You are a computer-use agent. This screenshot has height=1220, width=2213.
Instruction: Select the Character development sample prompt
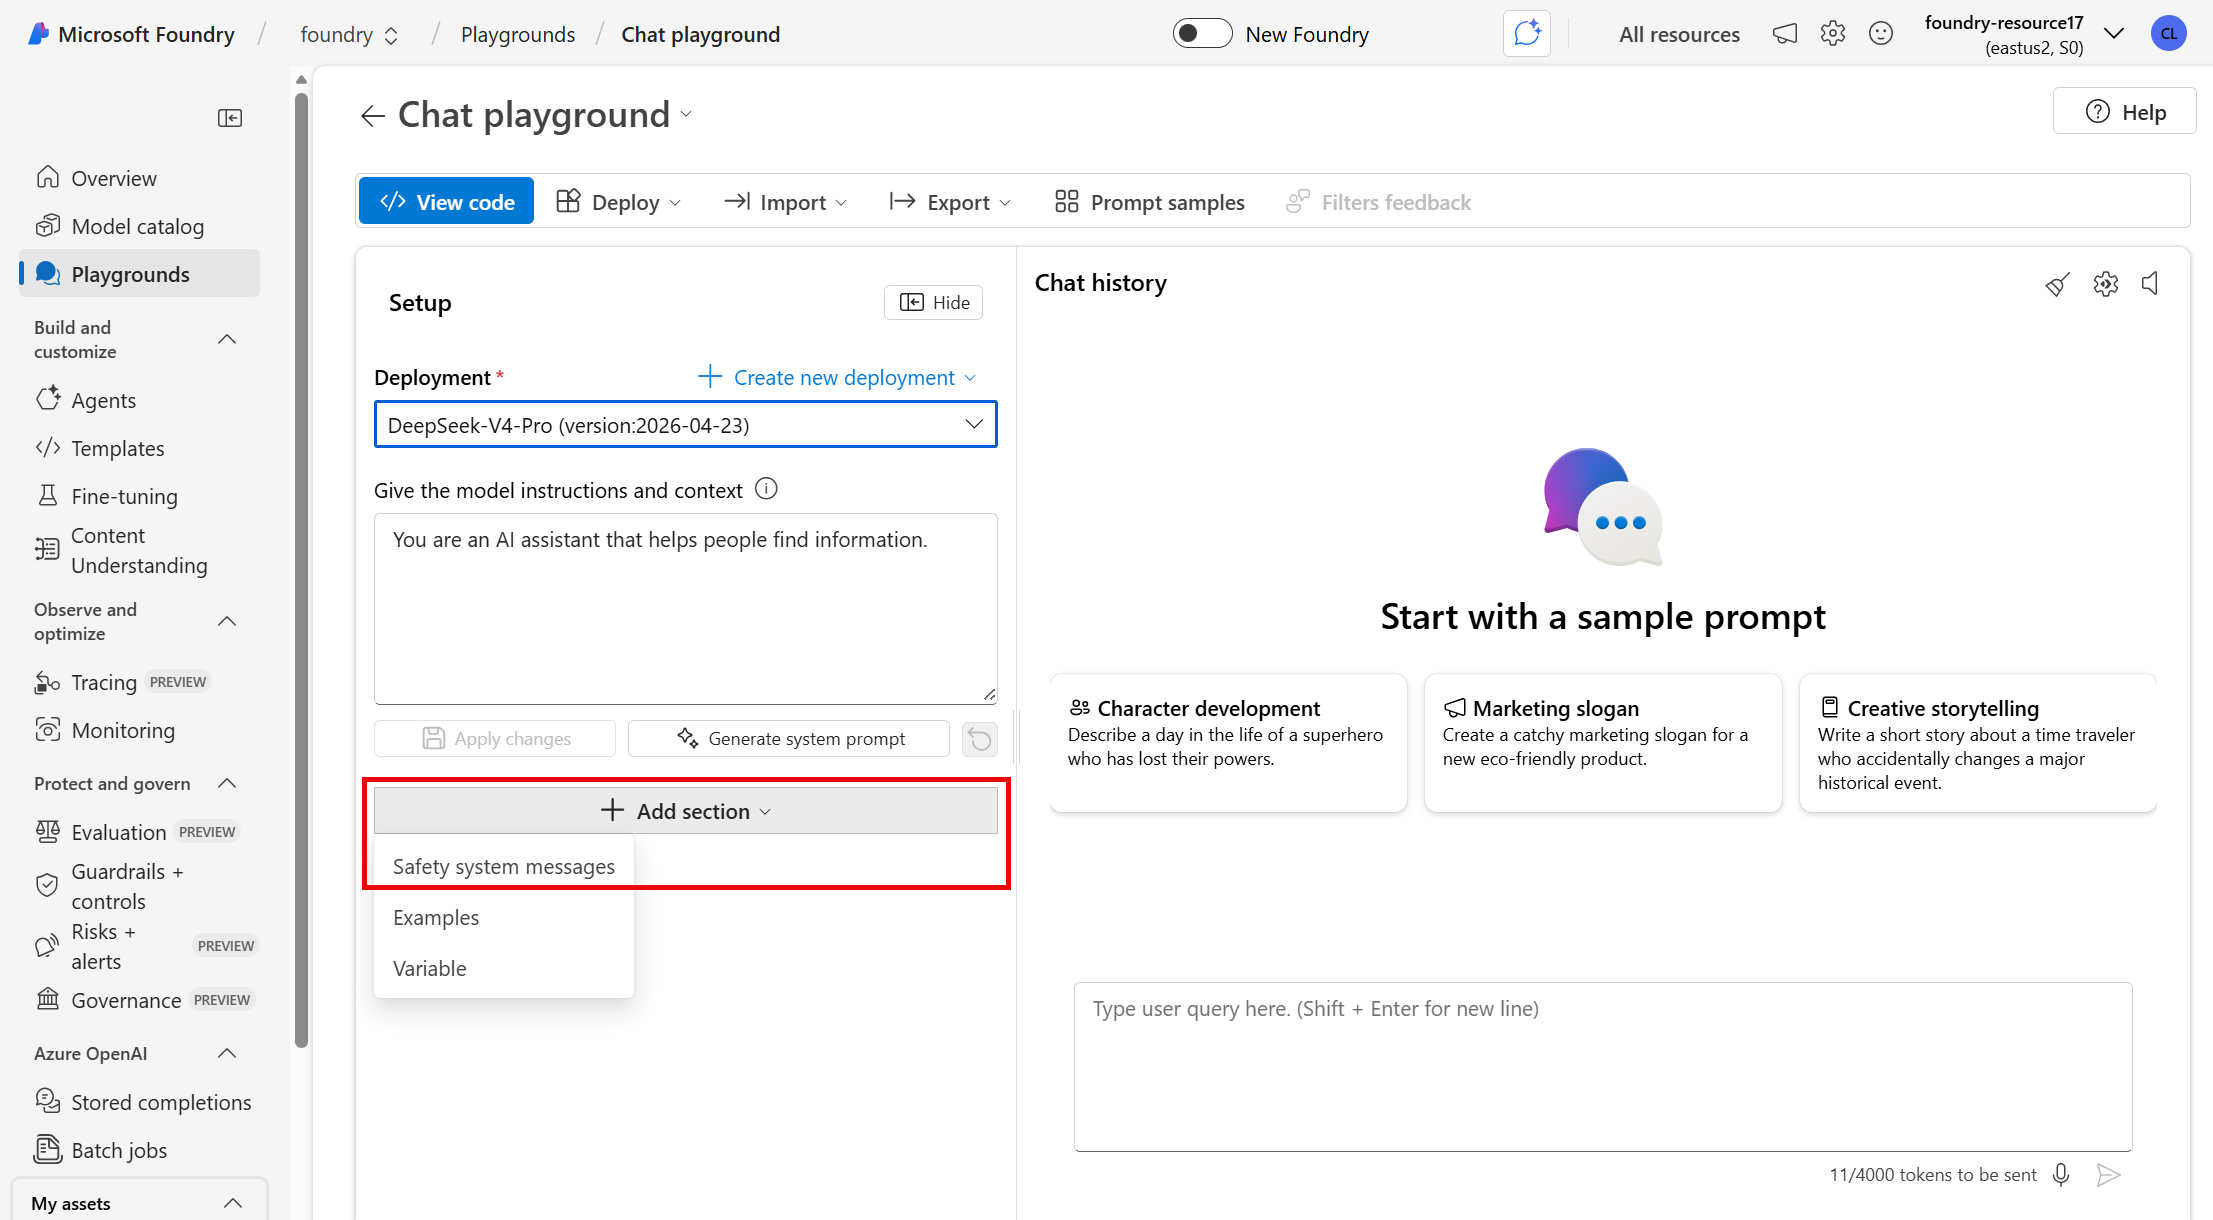[1228, 742]
